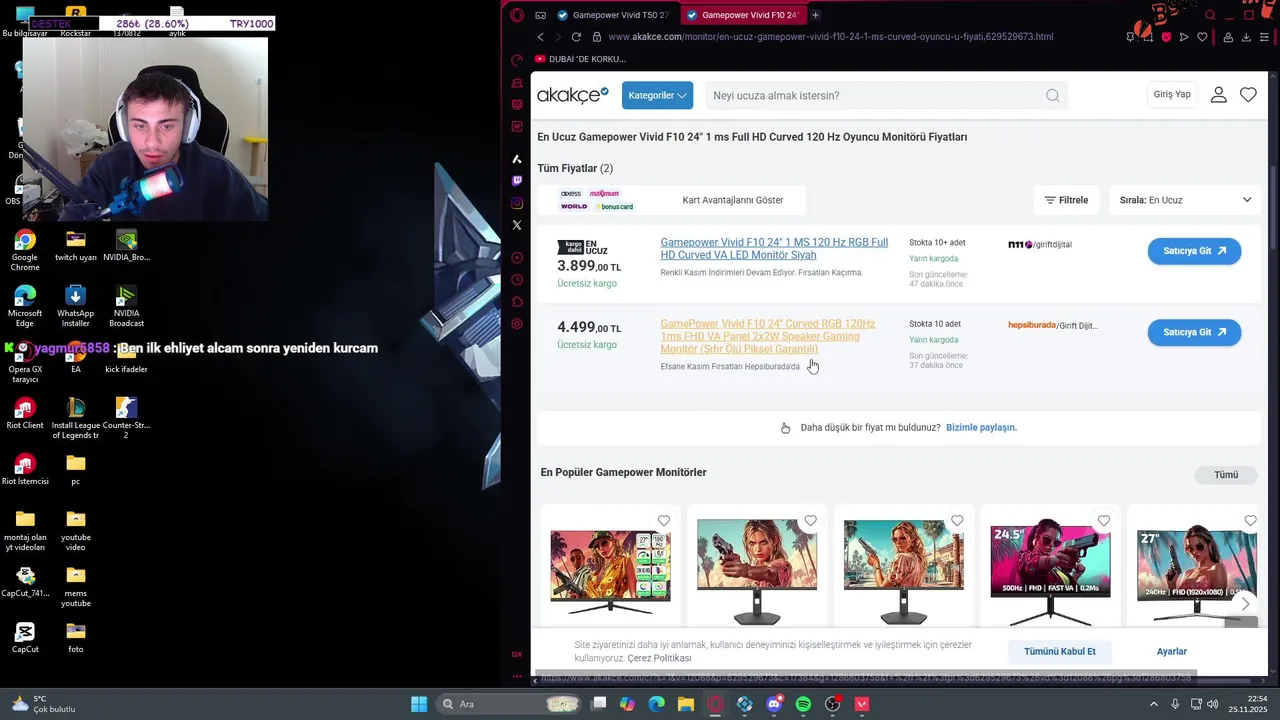Open a new browser tab
The image size is (1280, 720).
tap(815, 15)
